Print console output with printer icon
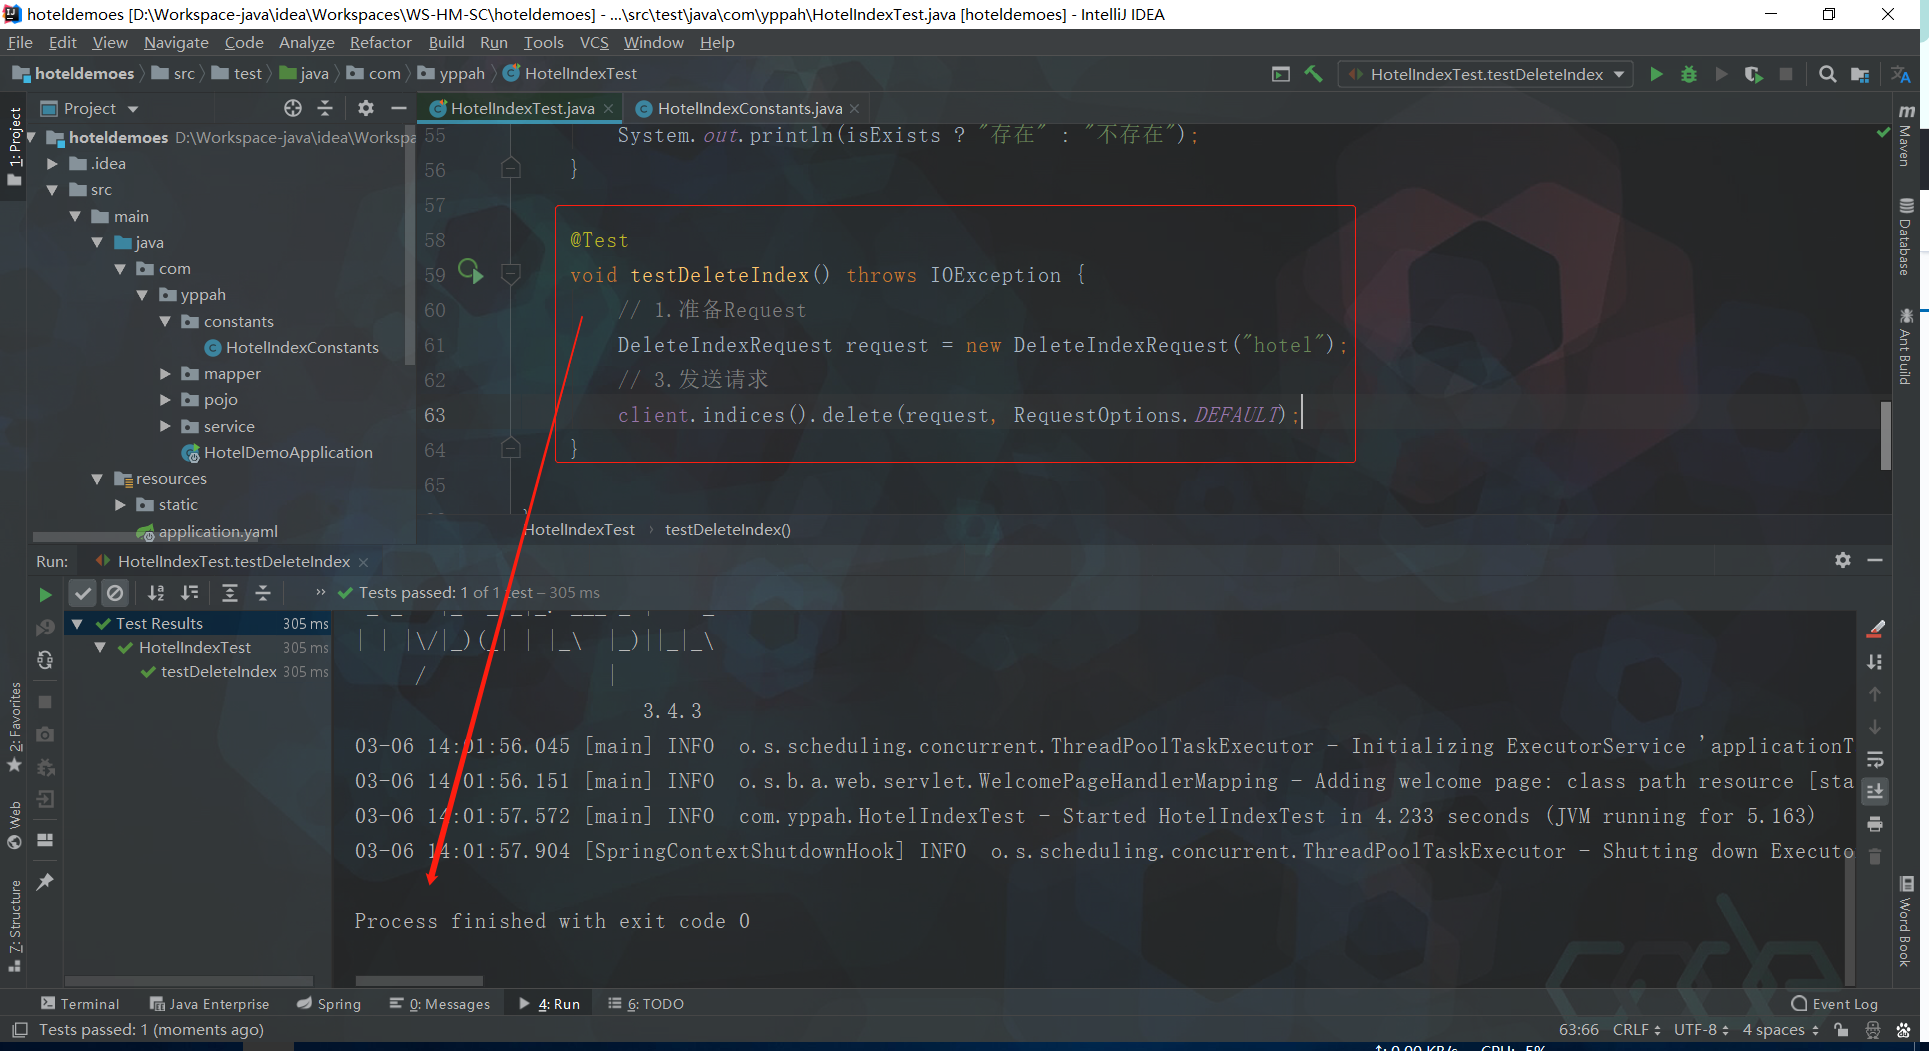This screenshot has height=1051, width=1929. coord(1875,824)
